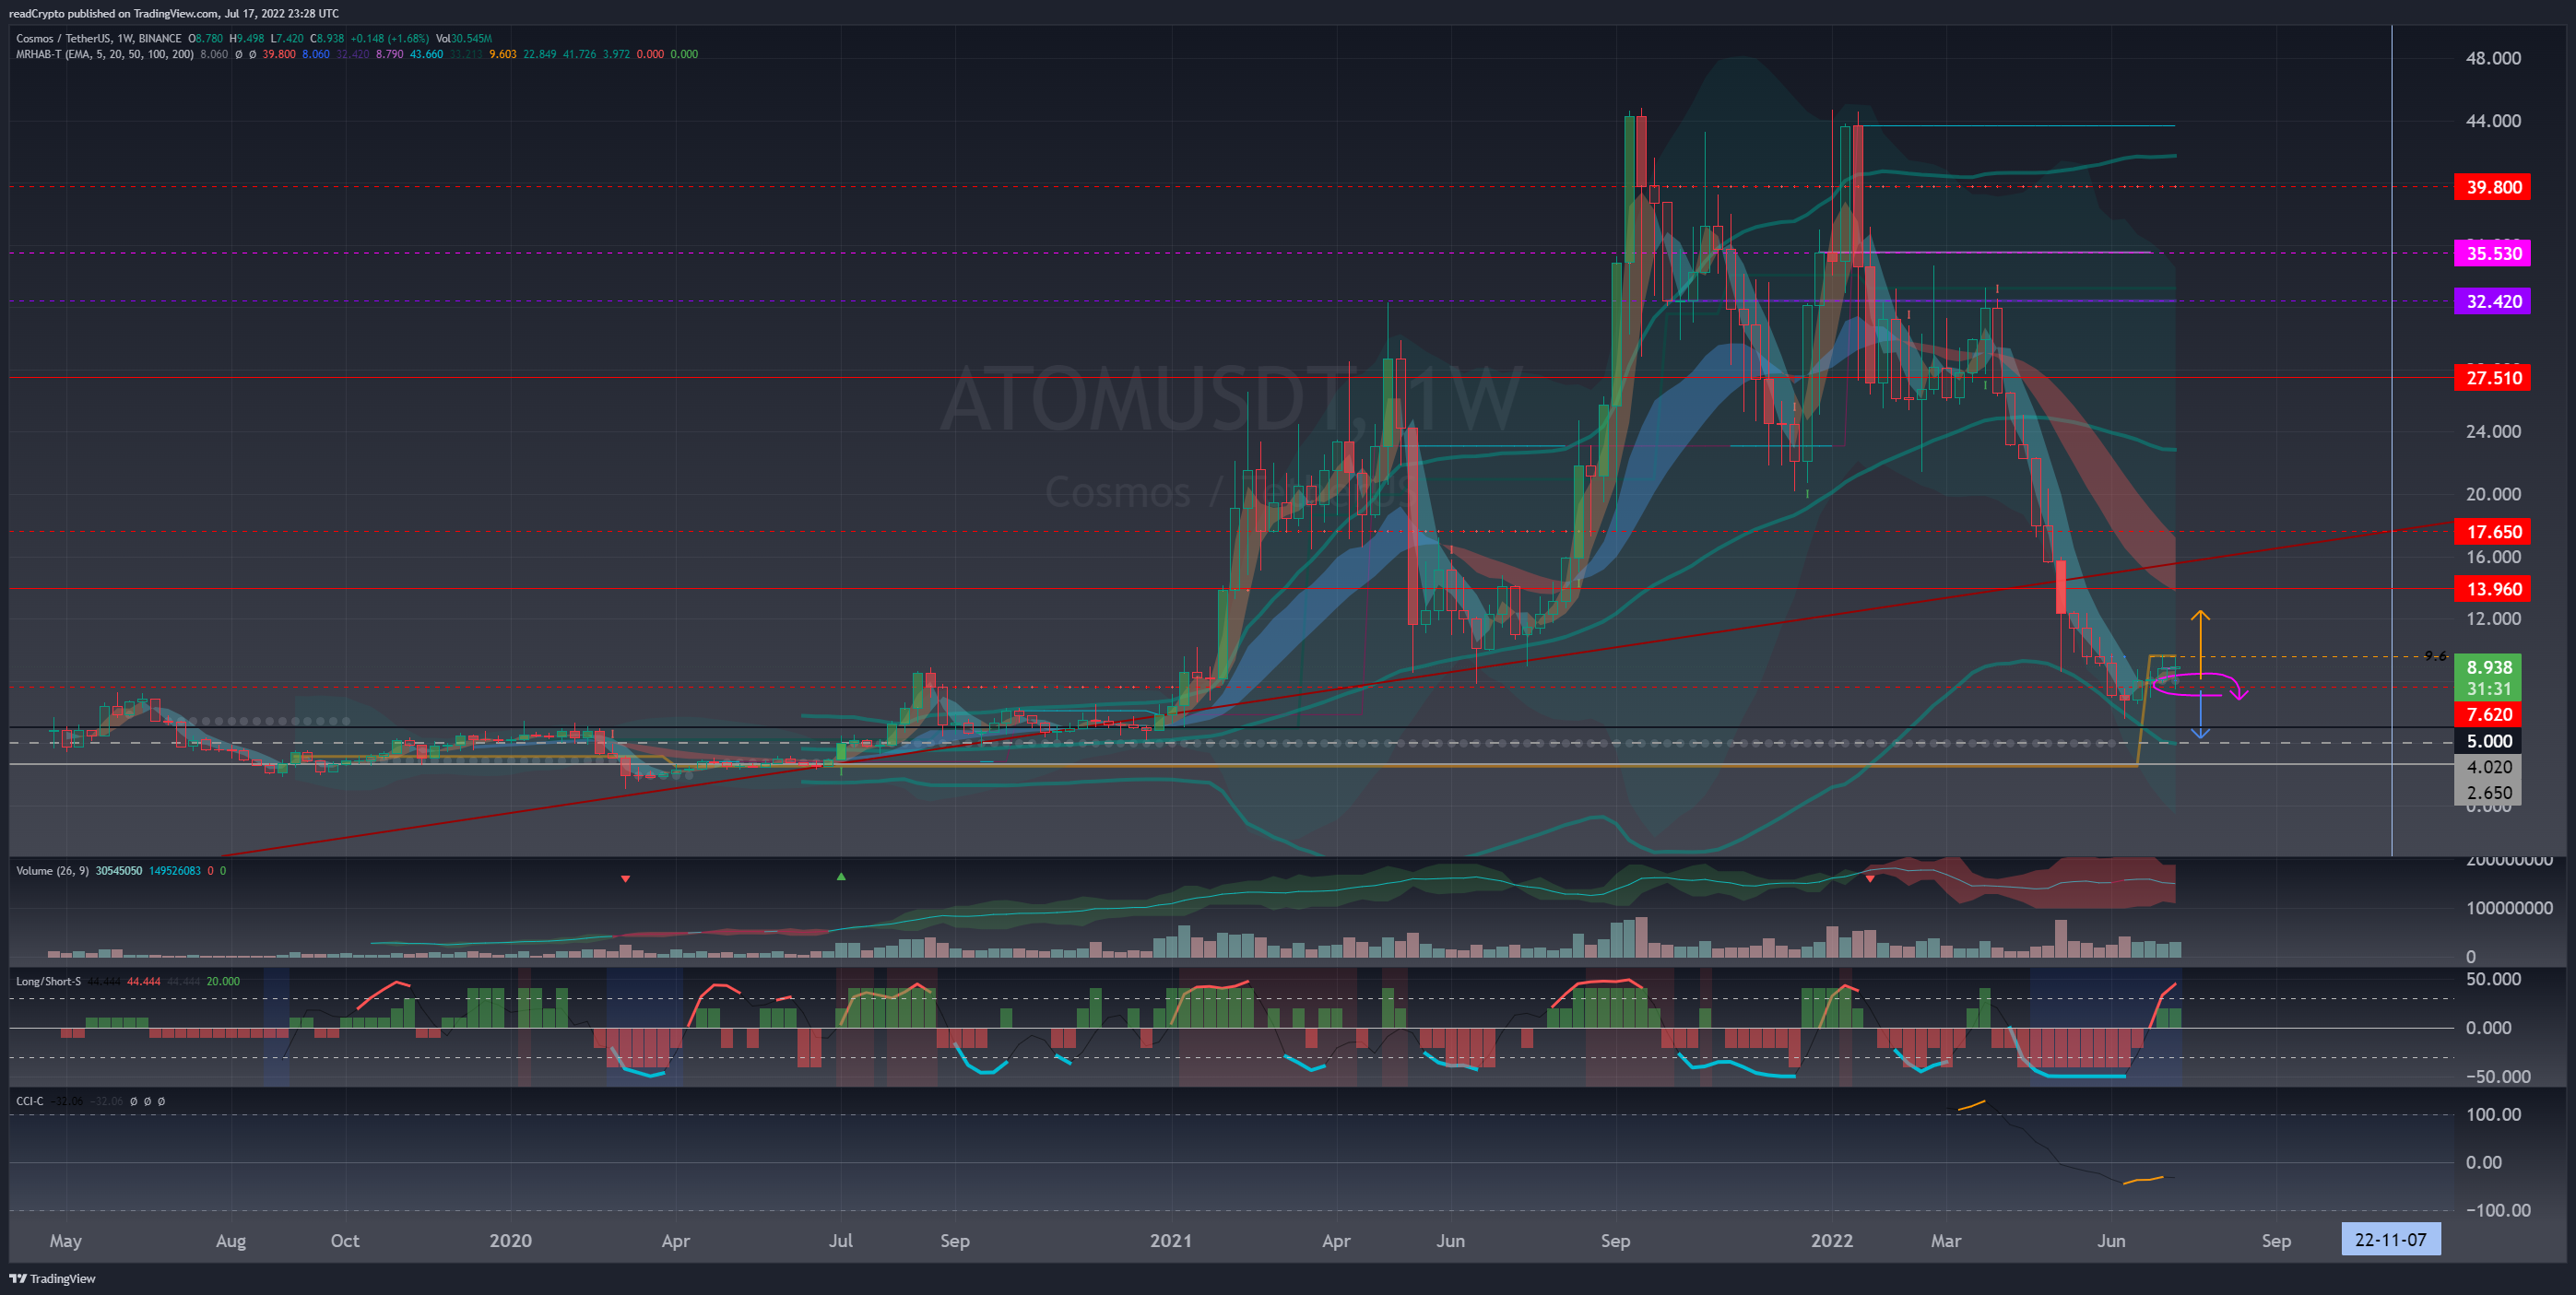Click the +0.148 (+1.68%) change value
Image resolution: width=2576 pixels, height=1295 pixels.
(x=389, y=38)
